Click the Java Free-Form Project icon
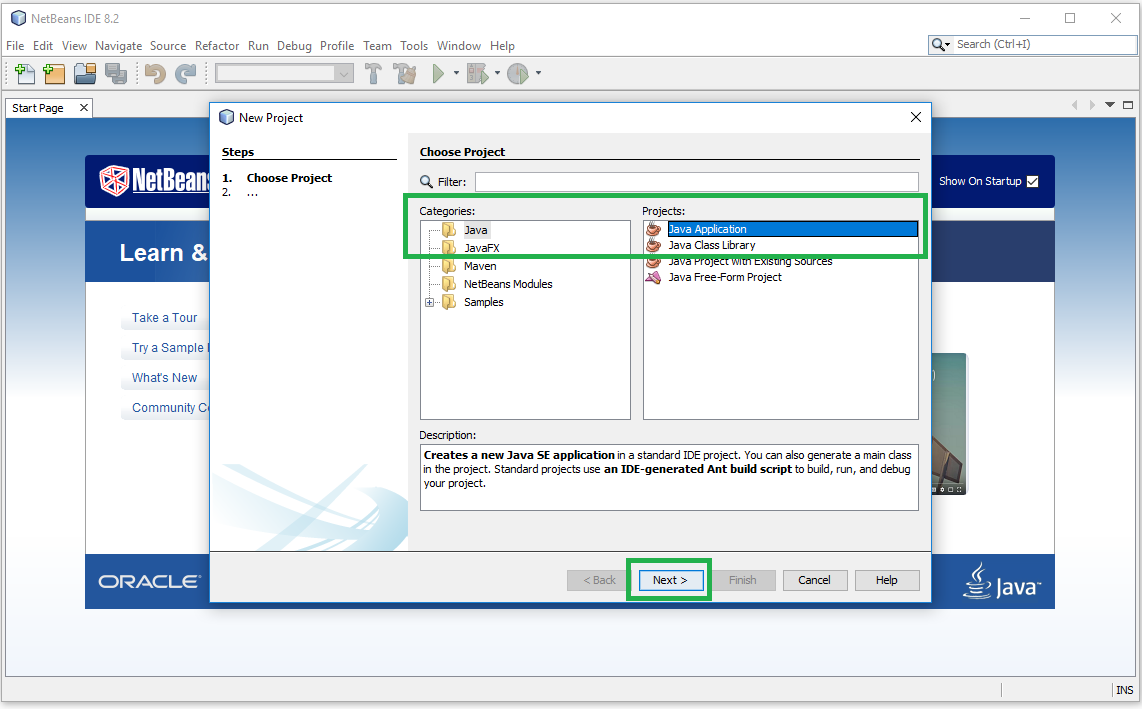The image size is (1142, 709). (x=653, y=278)
